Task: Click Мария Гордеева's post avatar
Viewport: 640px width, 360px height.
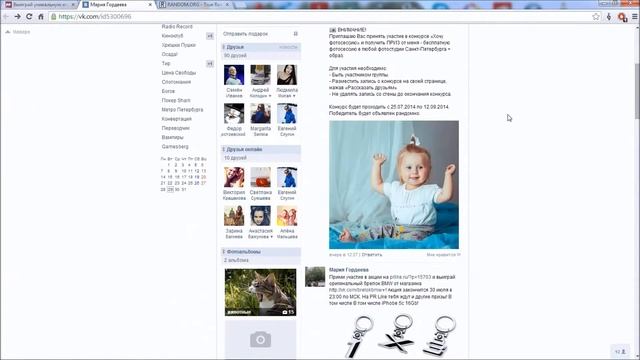Action: (x=315, y=277)
